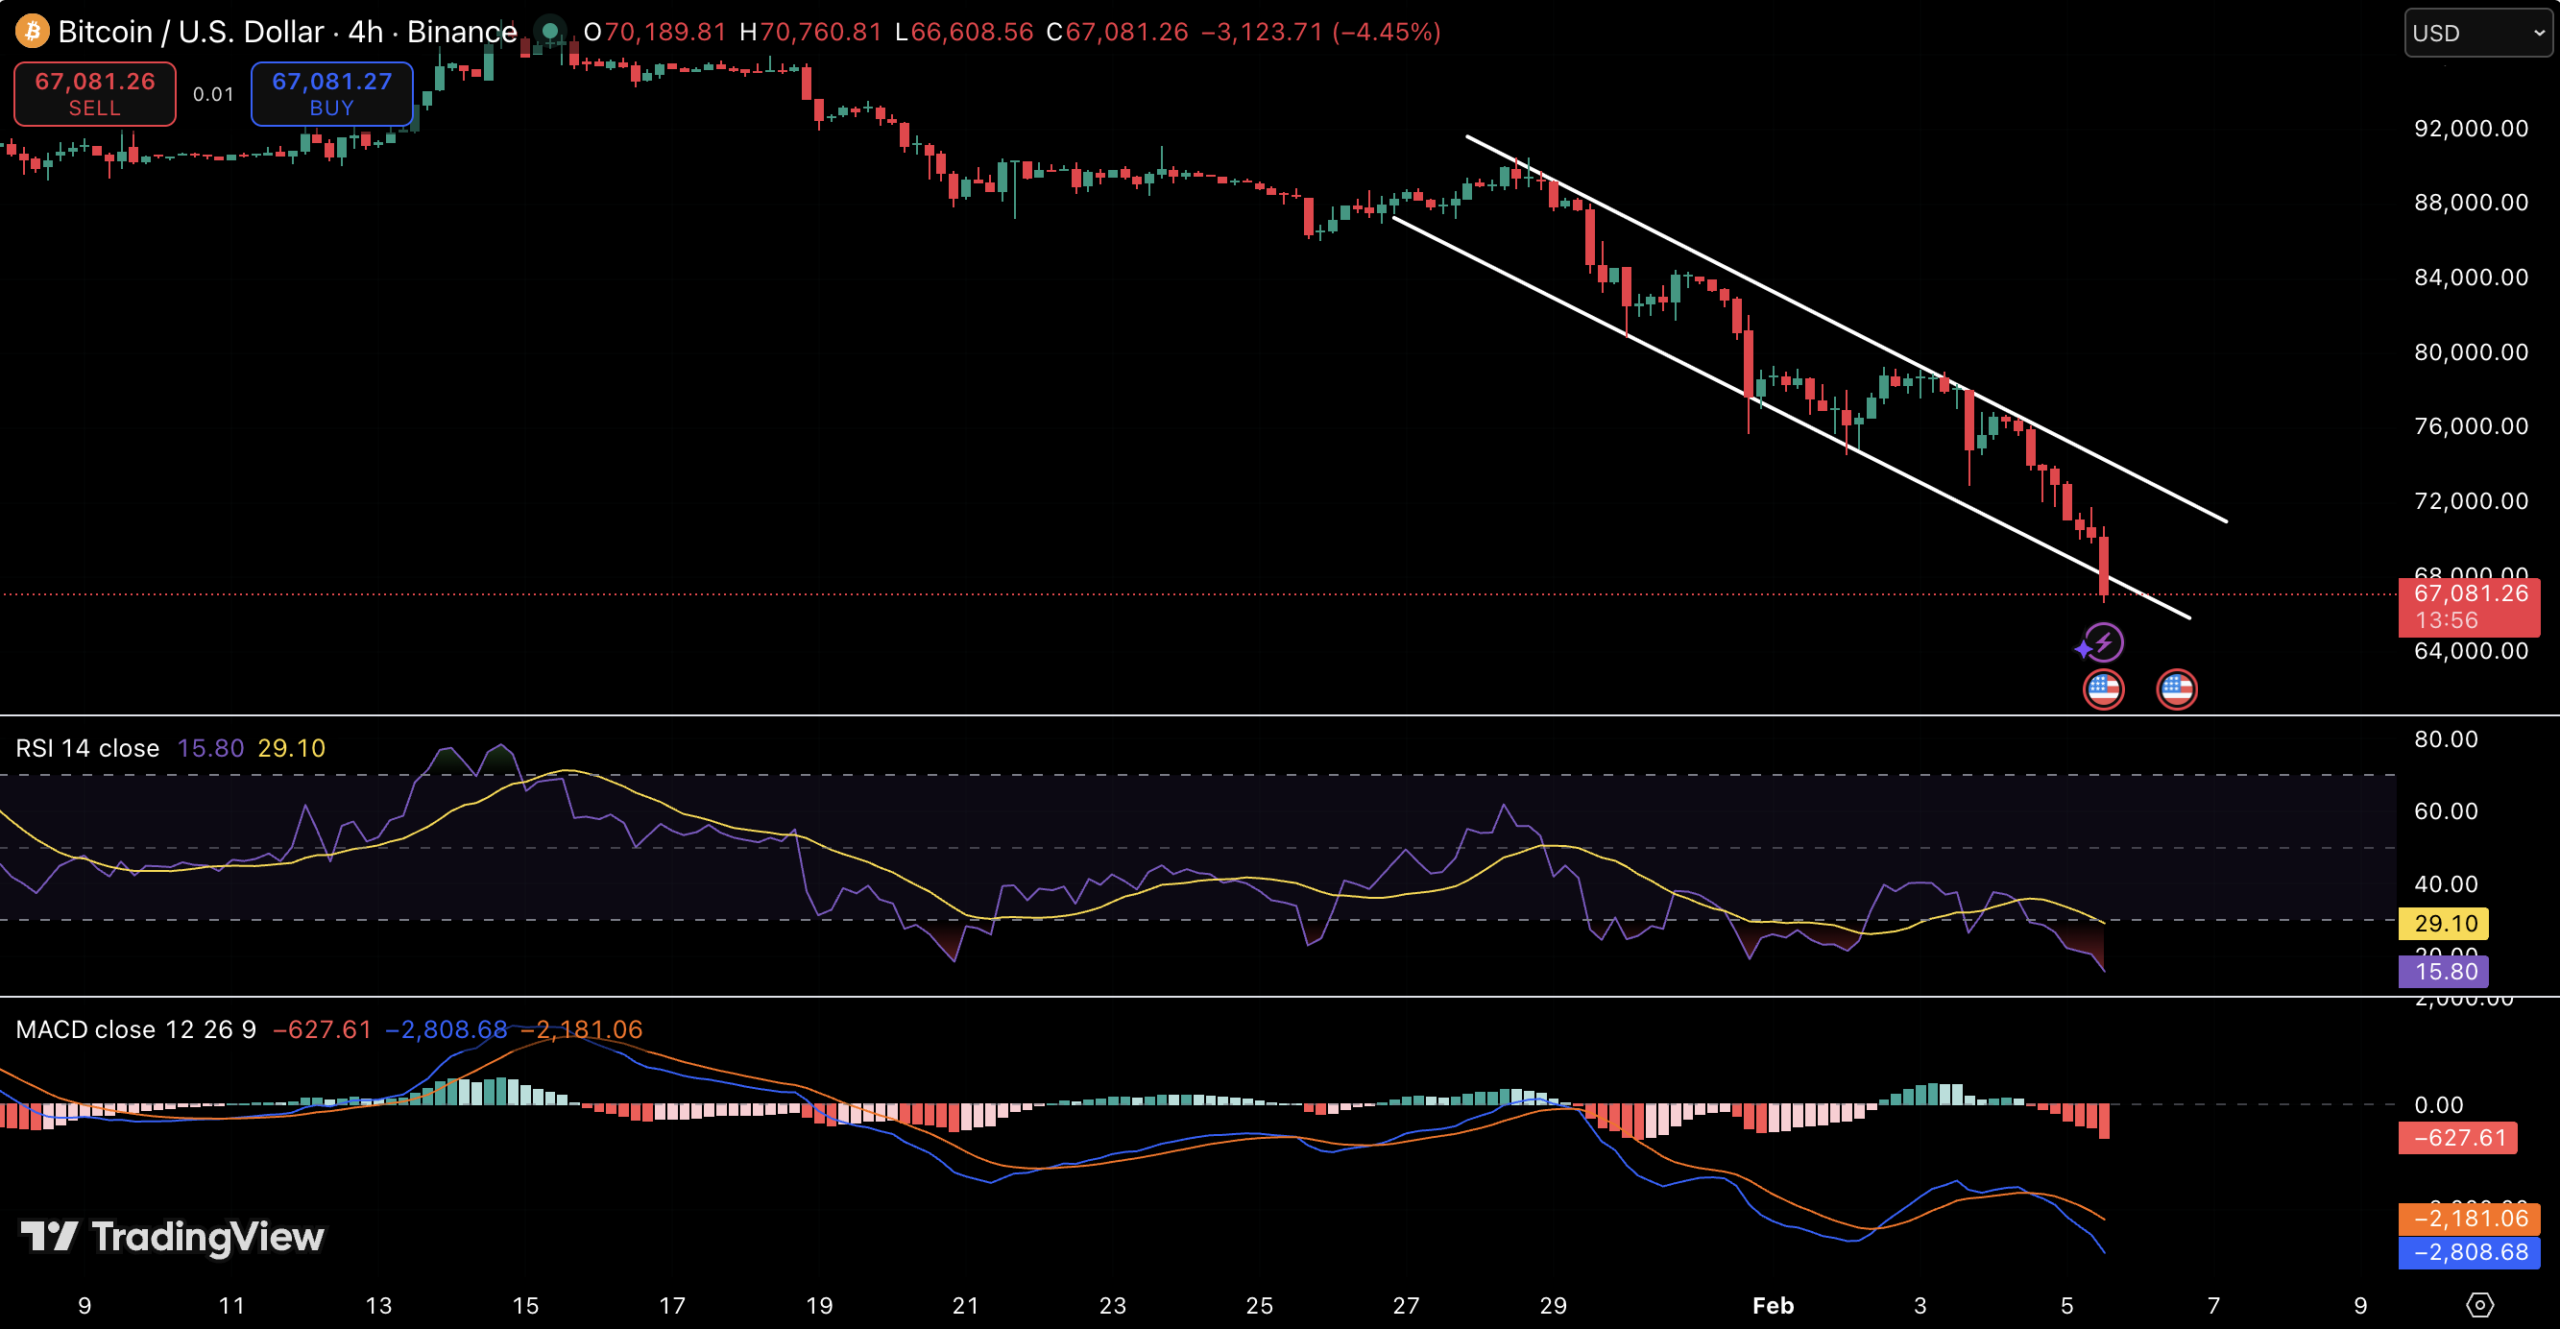The image size is (2560, 1329).
Task: Click the purple 15.80 label on the RSI scale
Action: (x=2444, y=971)
